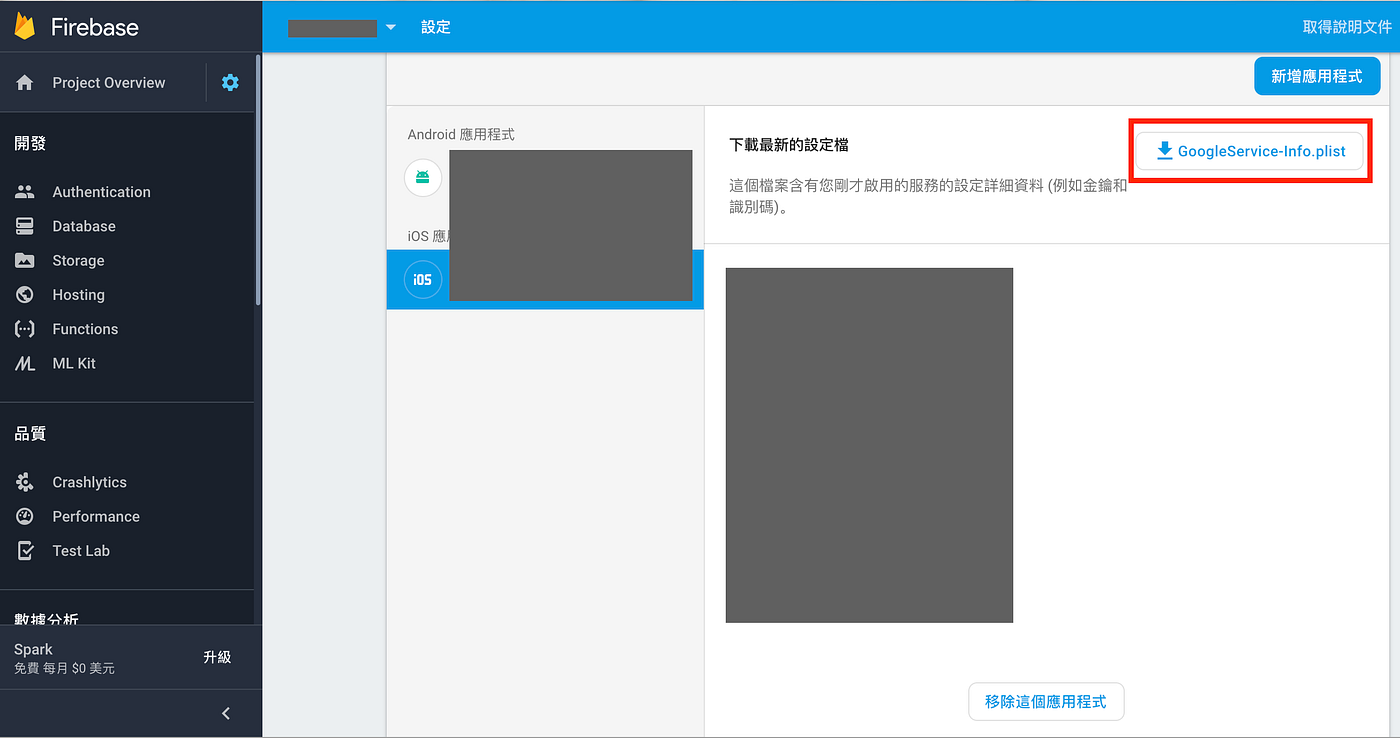Collapse the sidebar with the chevron

(x=225, y=713)
